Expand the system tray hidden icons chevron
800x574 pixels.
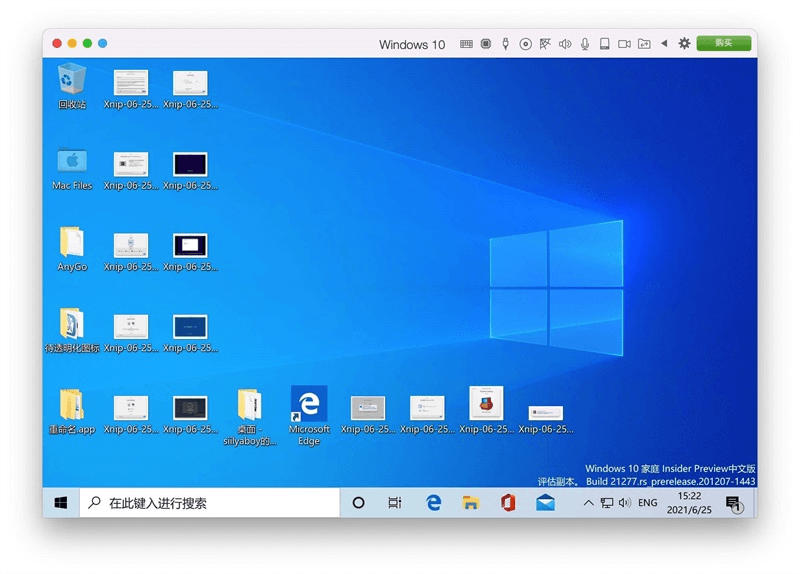pyautogui.click(x=589, y=503)
